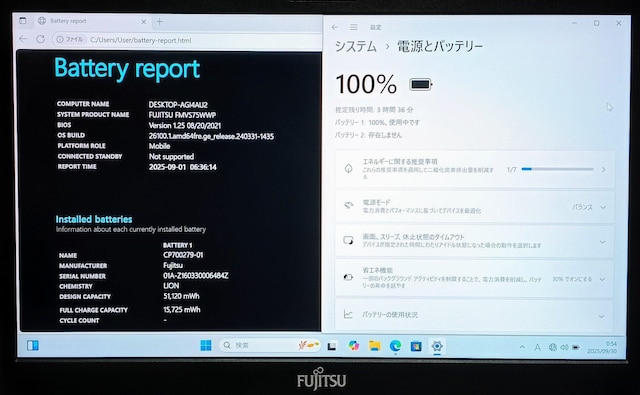Toggle the IME input mode A indicator
The width and height of the screenshot is (640, 395).
538,347
